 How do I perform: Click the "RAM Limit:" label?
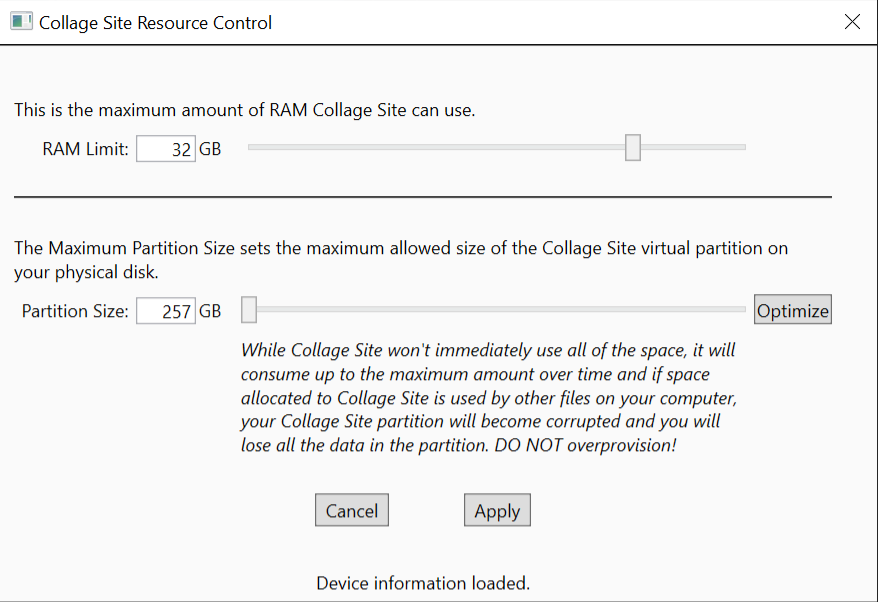click(x=86, y=149)
